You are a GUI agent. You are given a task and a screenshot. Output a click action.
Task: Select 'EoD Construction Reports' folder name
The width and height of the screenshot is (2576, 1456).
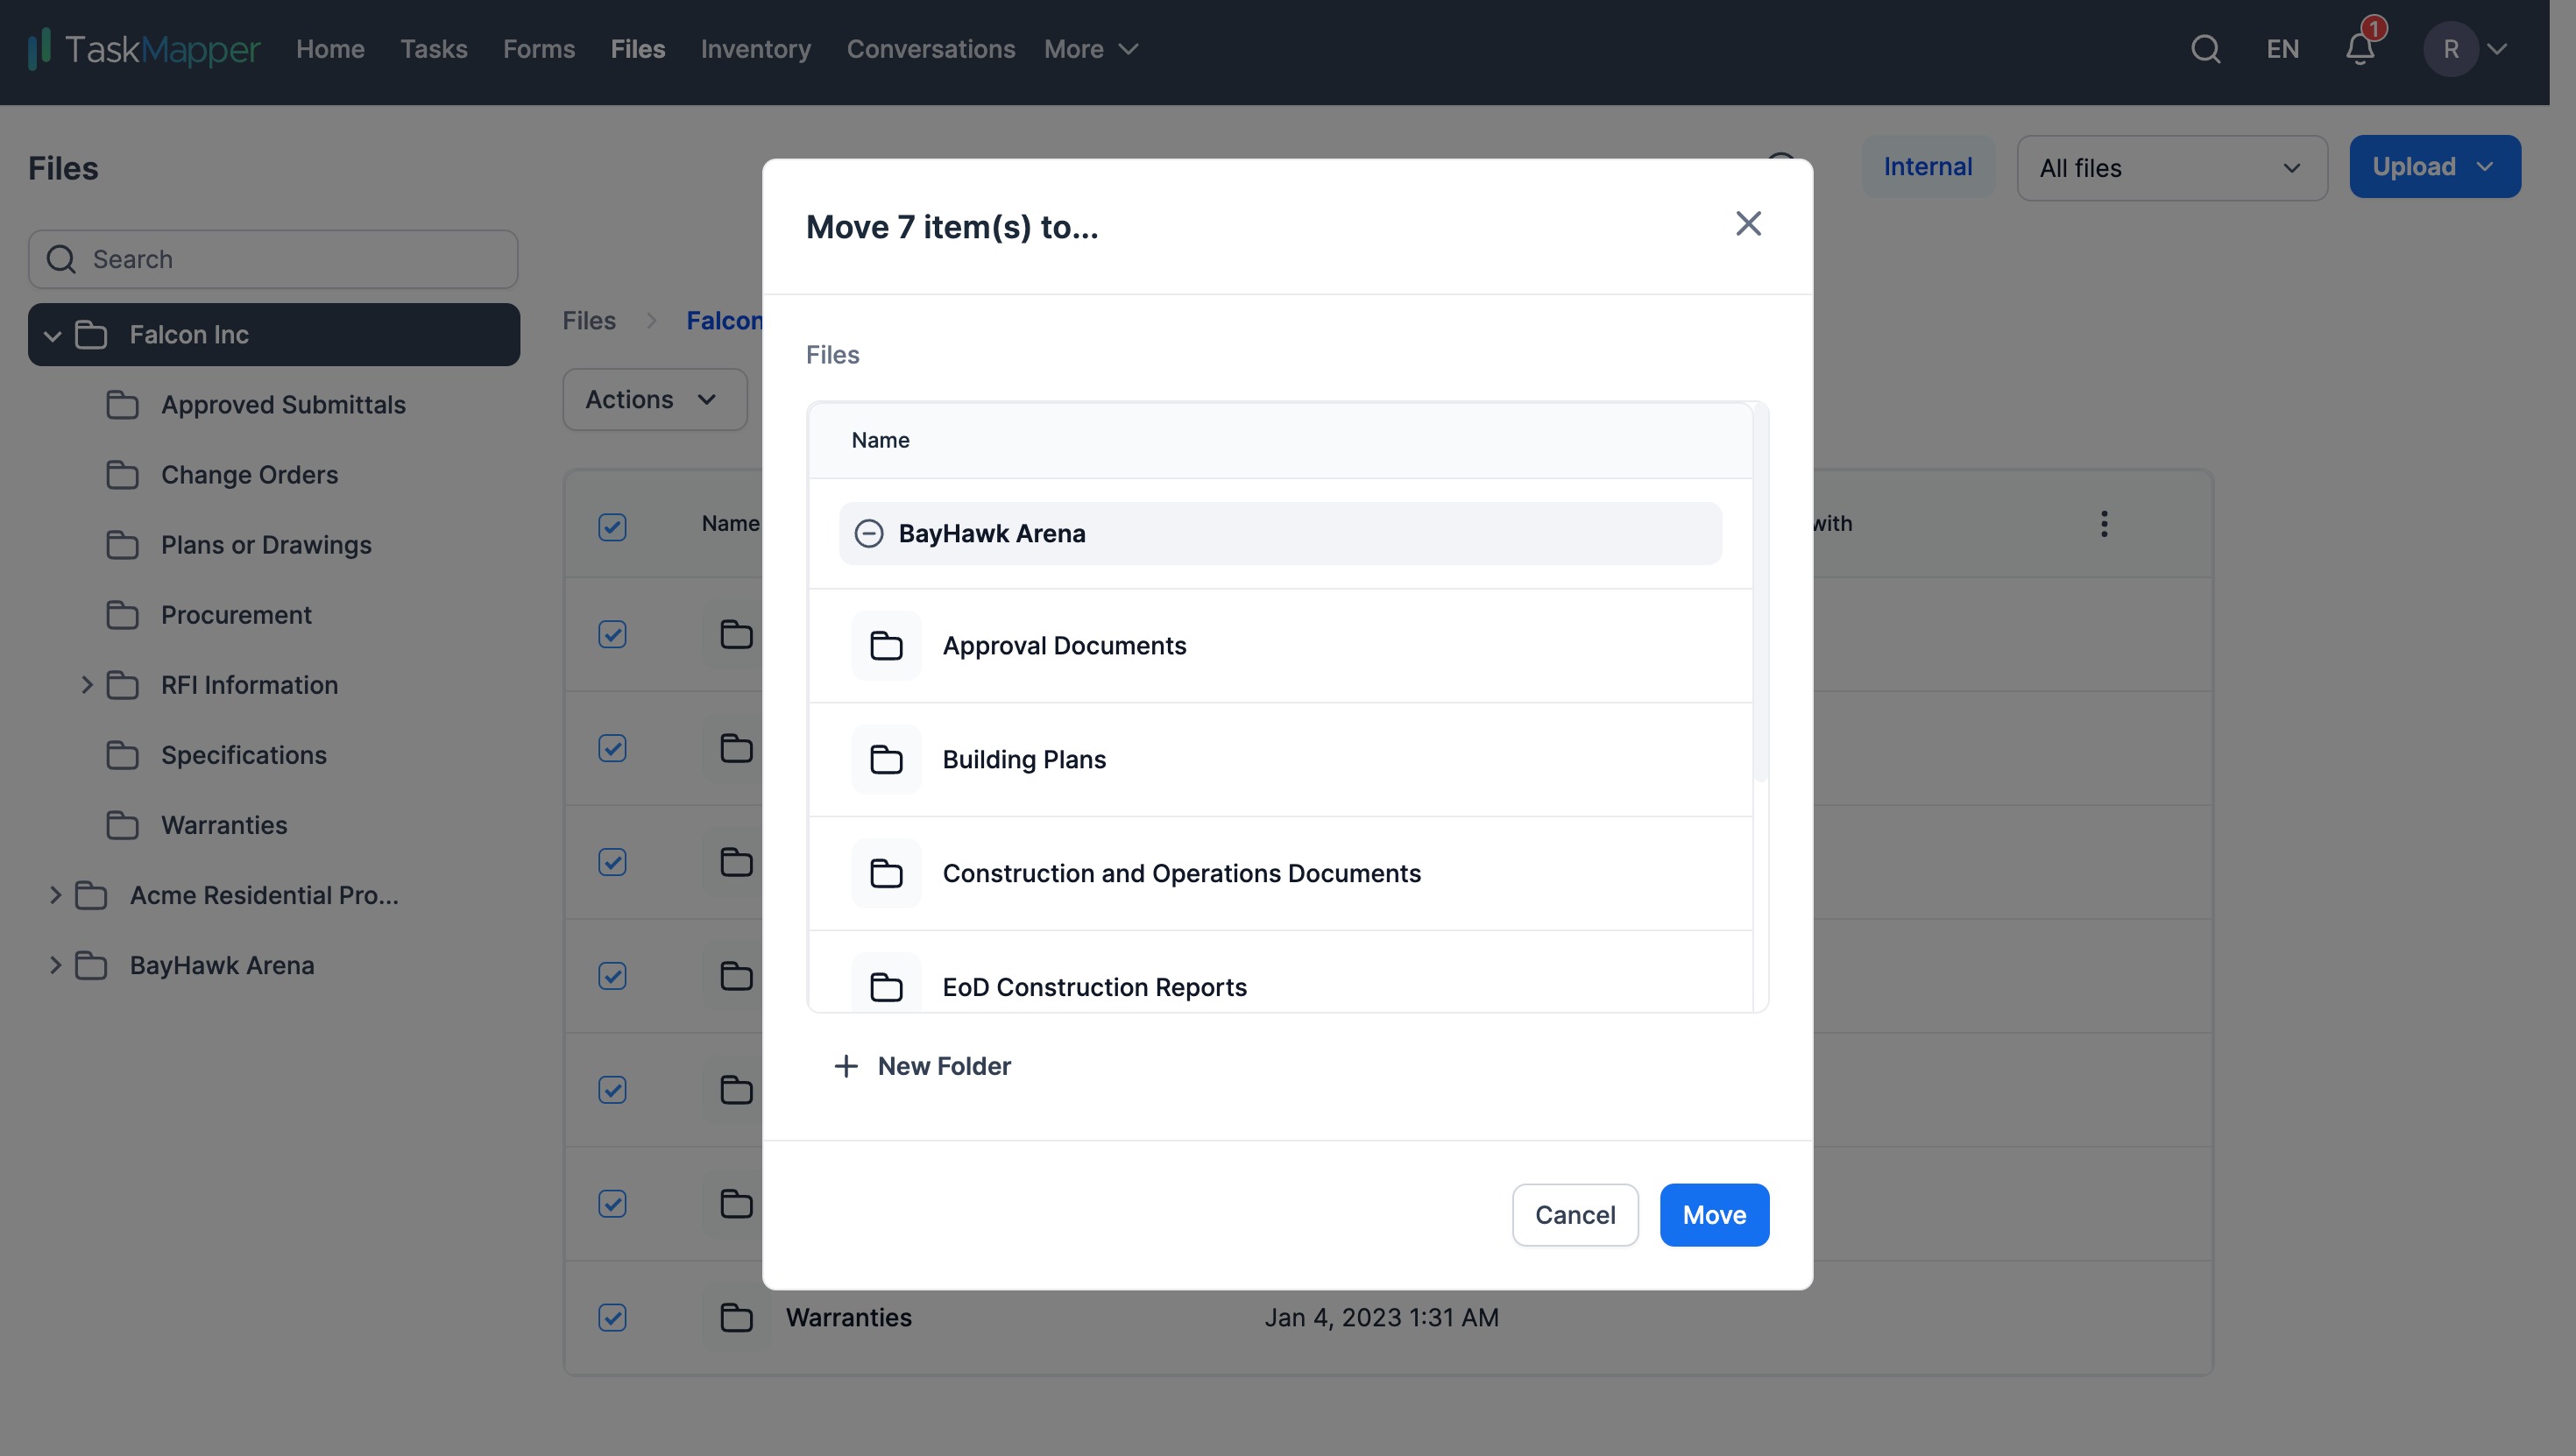1094,988
